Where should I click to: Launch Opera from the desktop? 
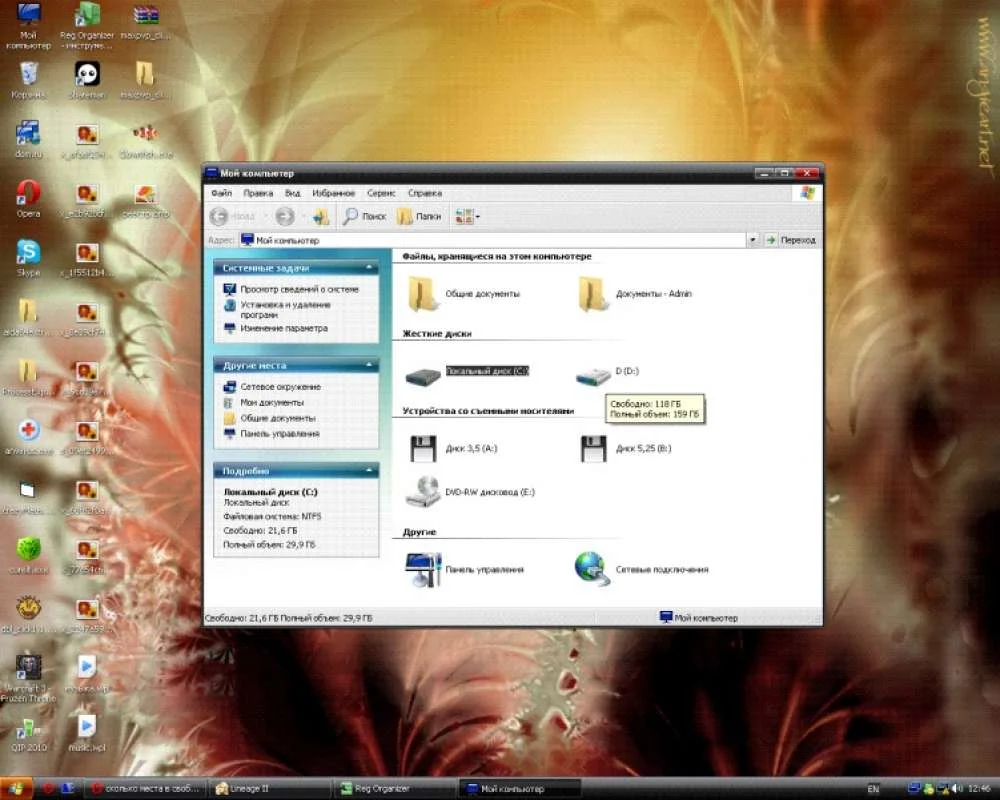click(28, 194)
